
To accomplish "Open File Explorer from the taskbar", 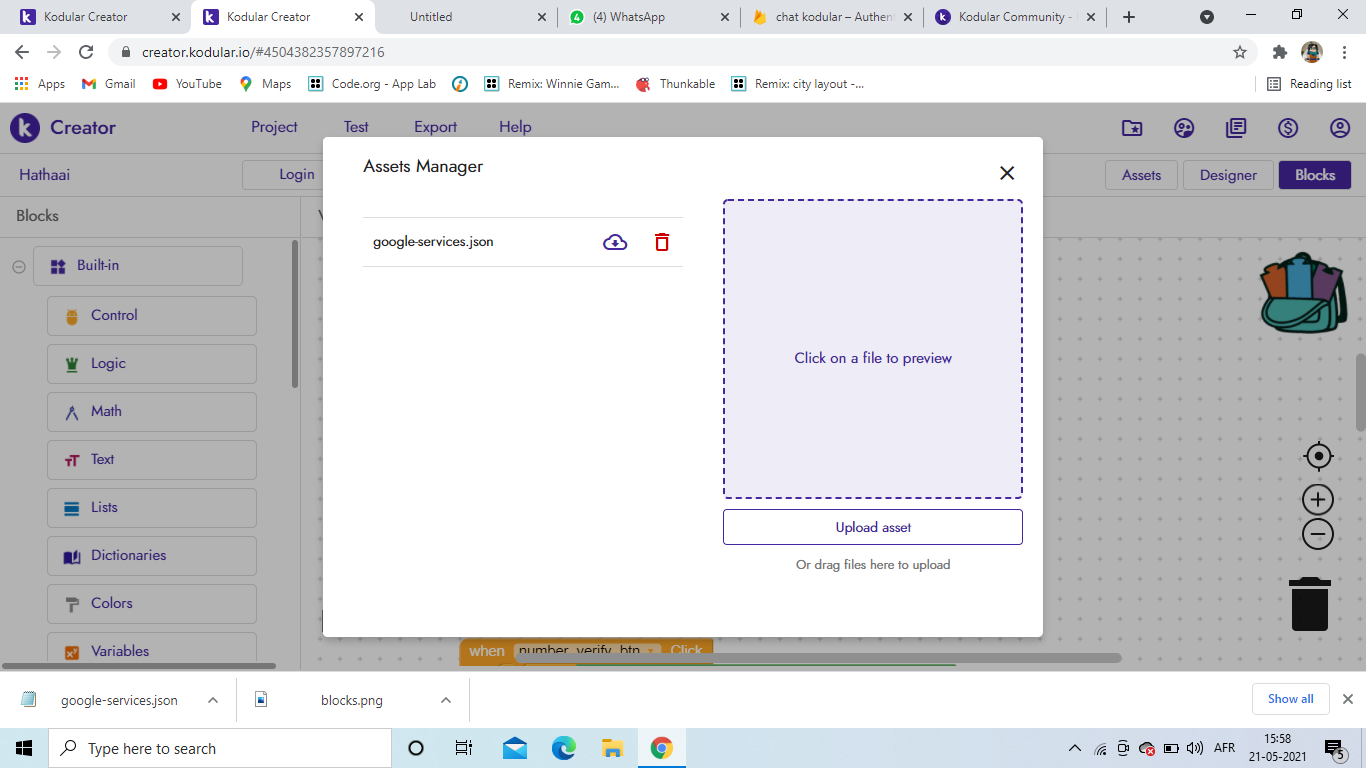I will (x=612, y=748).
